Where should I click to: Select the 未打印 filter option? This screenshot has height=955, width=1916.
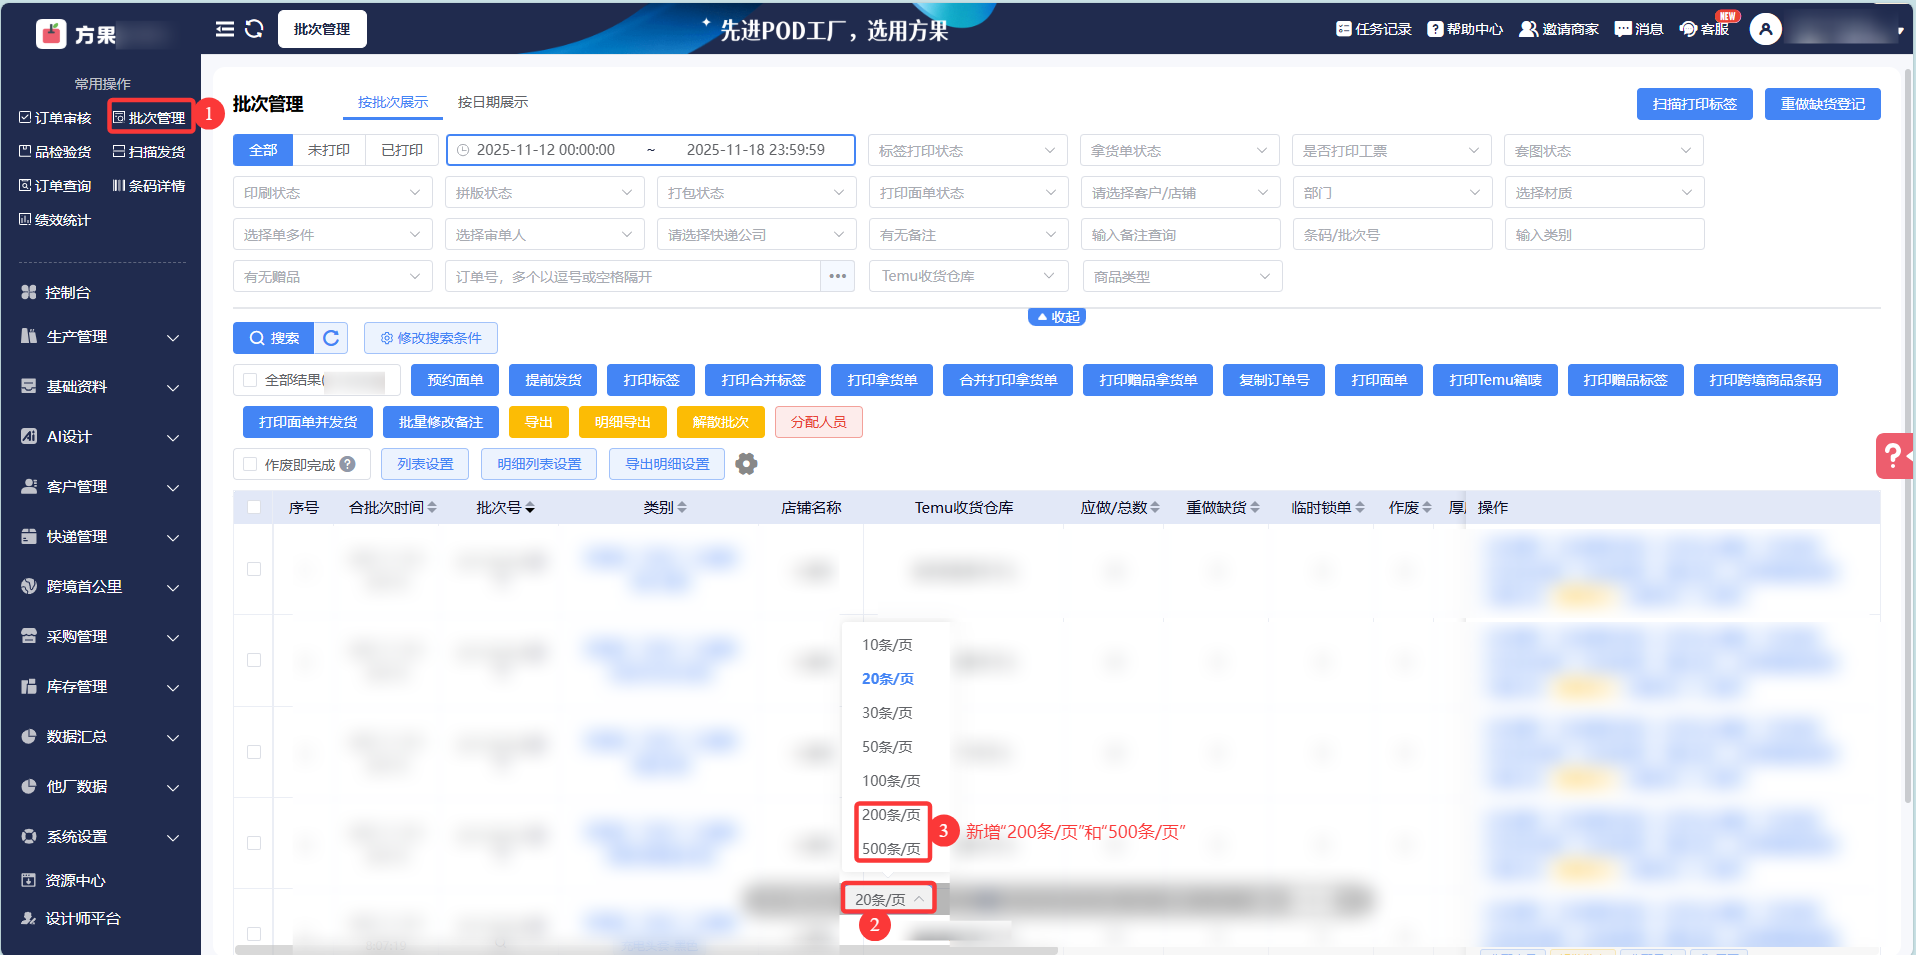click(x=329, y=150)
